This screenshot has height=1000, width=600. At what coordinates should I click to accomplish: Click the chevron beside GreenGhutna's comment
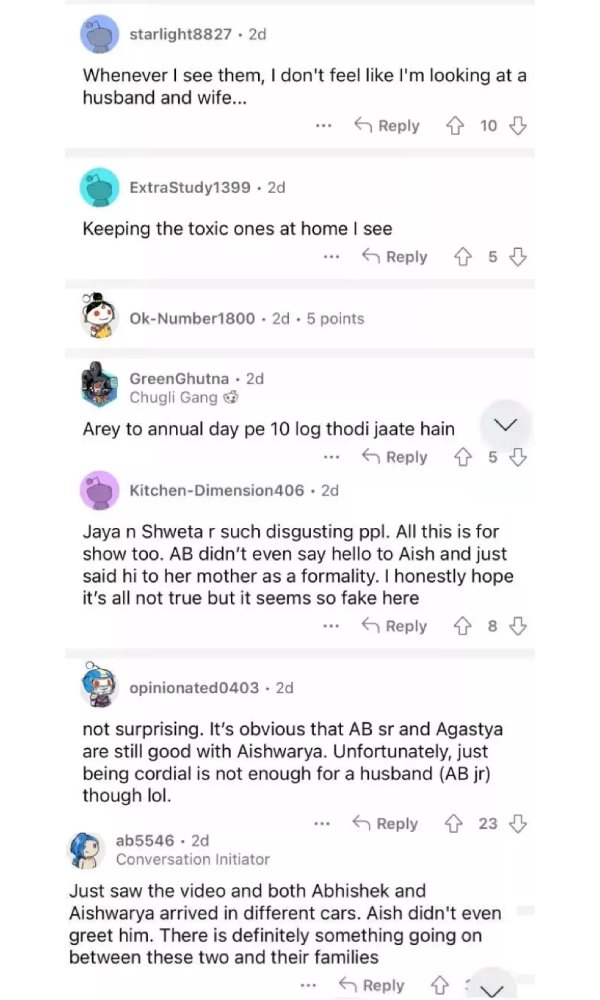coord(506,425)
